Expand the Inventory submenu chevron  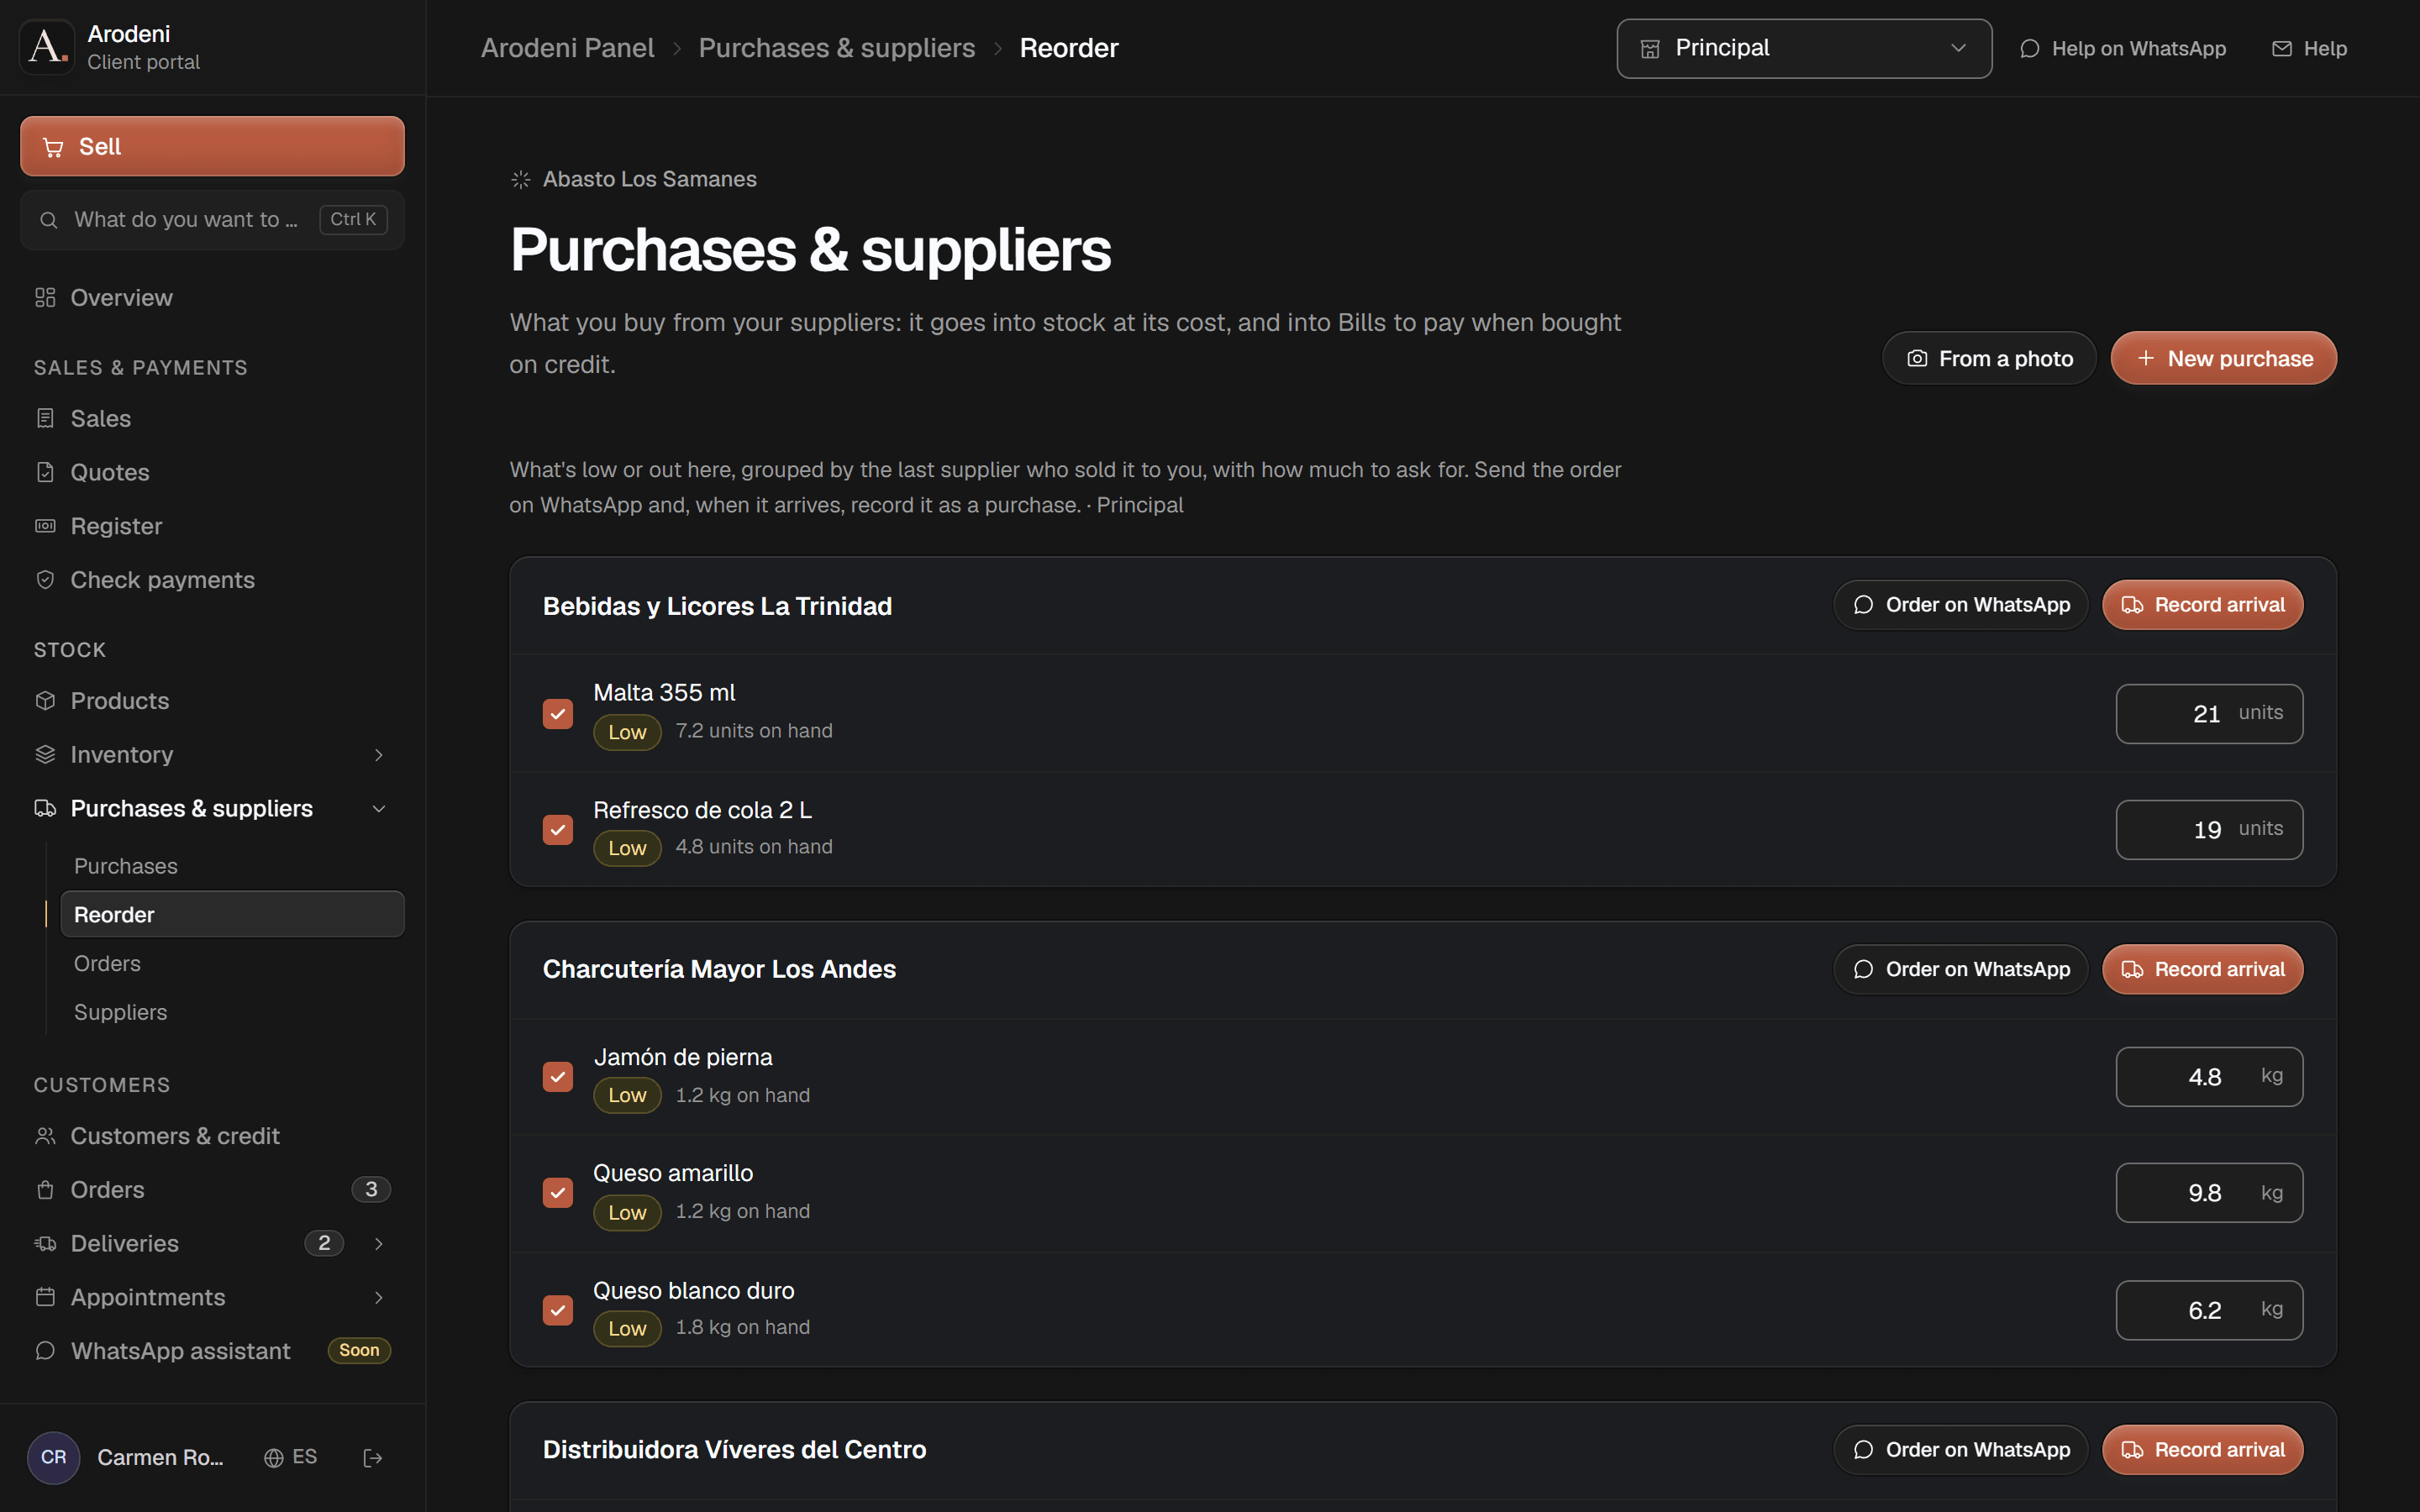pyautogui.click(x=379, y=755)
